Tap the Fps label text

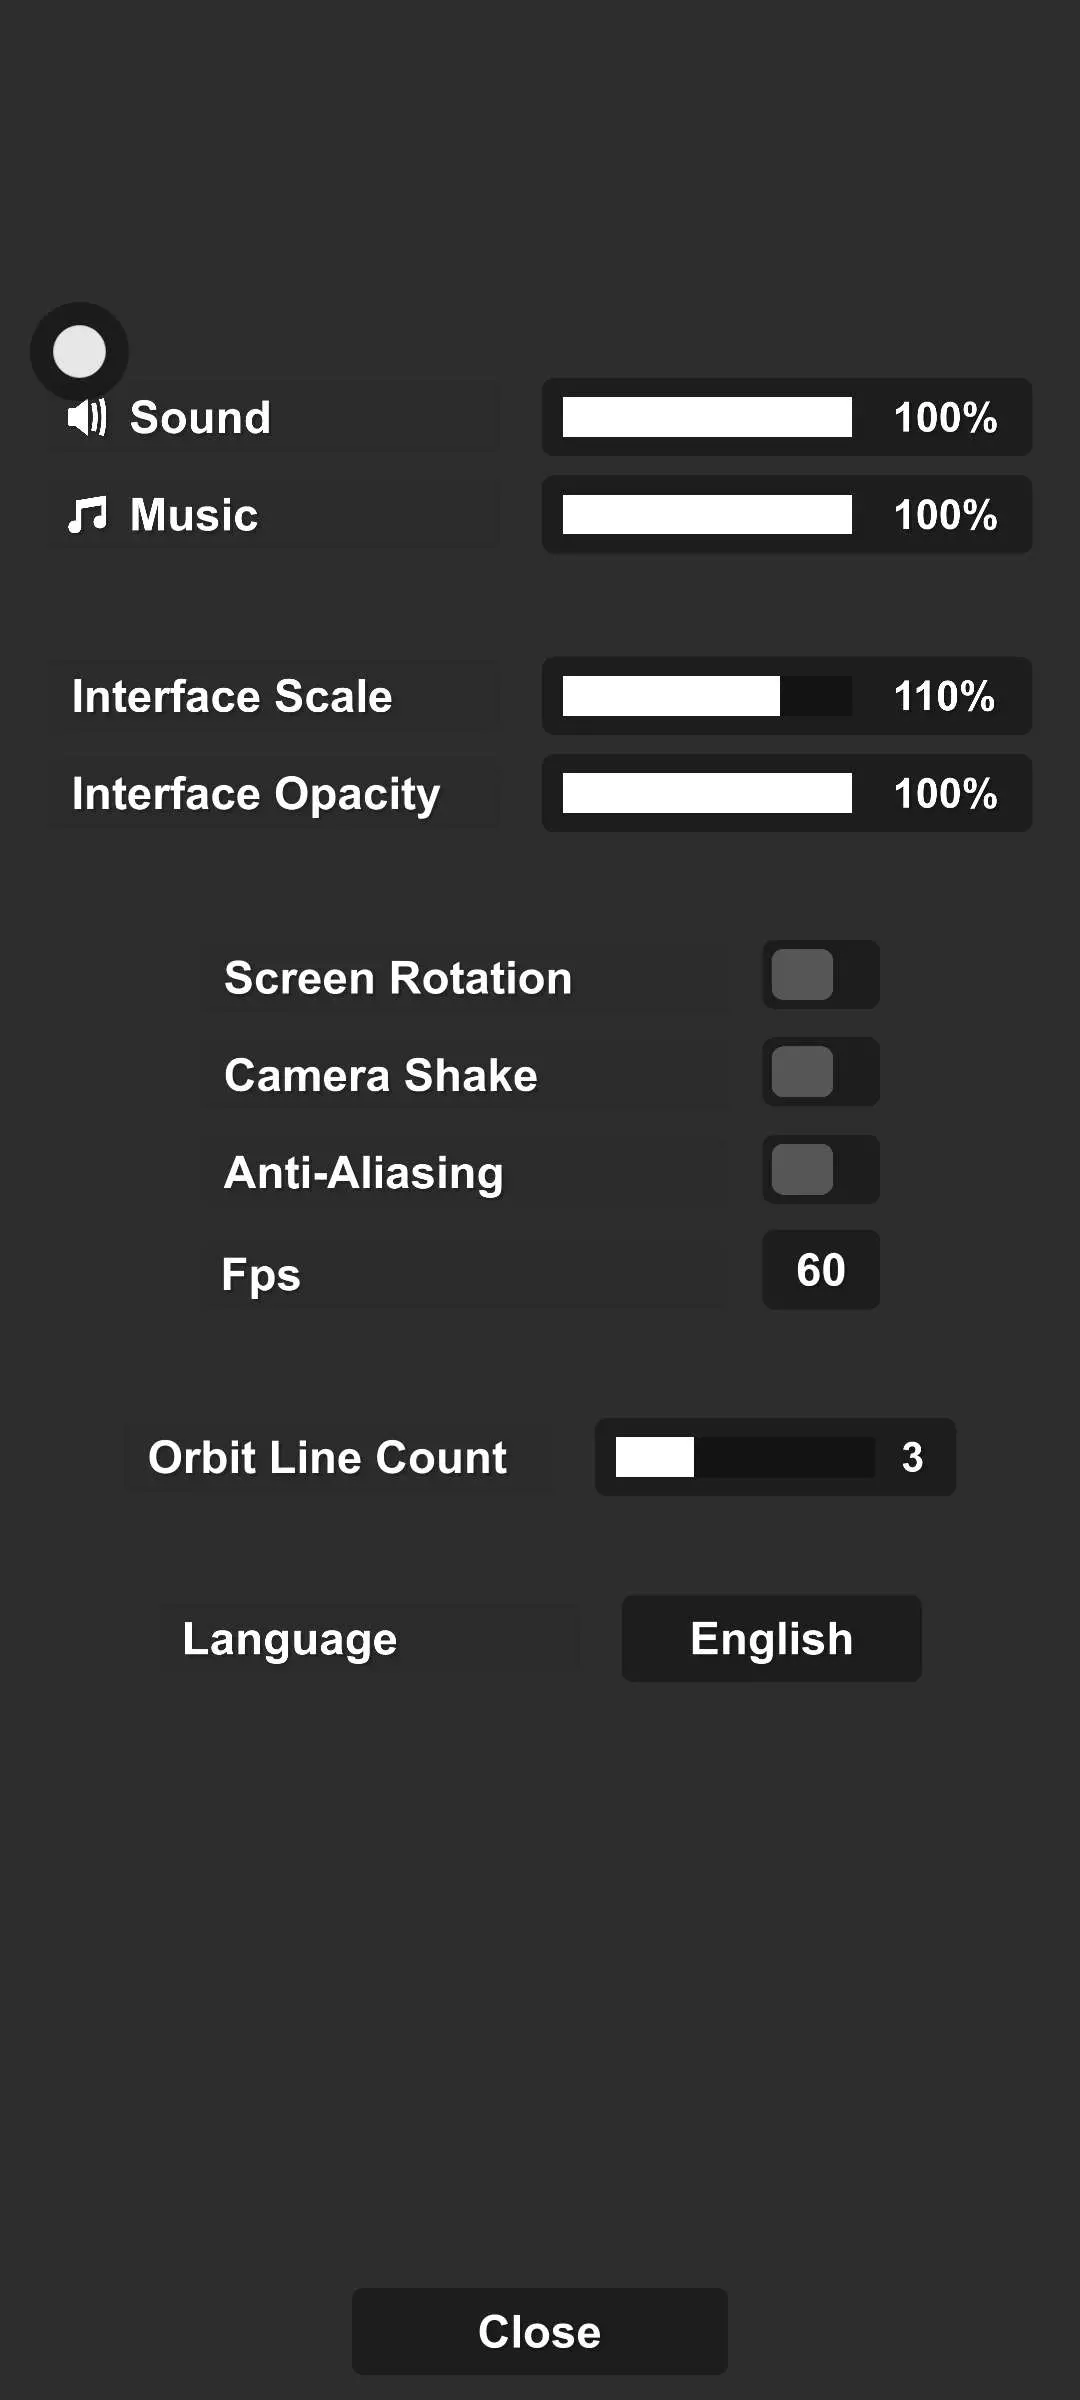(261, 1274)
